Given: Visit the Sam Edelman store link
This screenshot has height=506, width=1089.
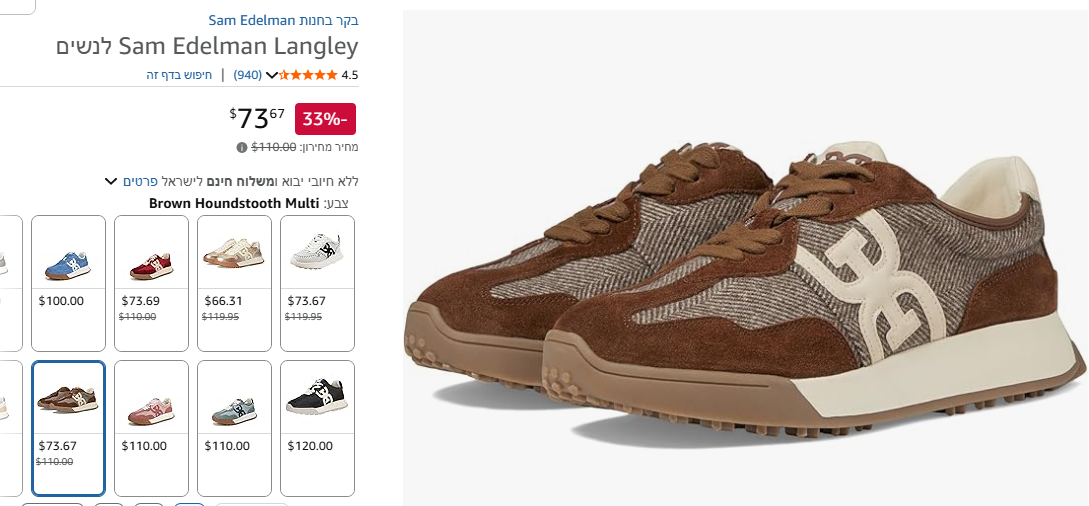Looking at the screenshot, I should (x=283, y=20).
